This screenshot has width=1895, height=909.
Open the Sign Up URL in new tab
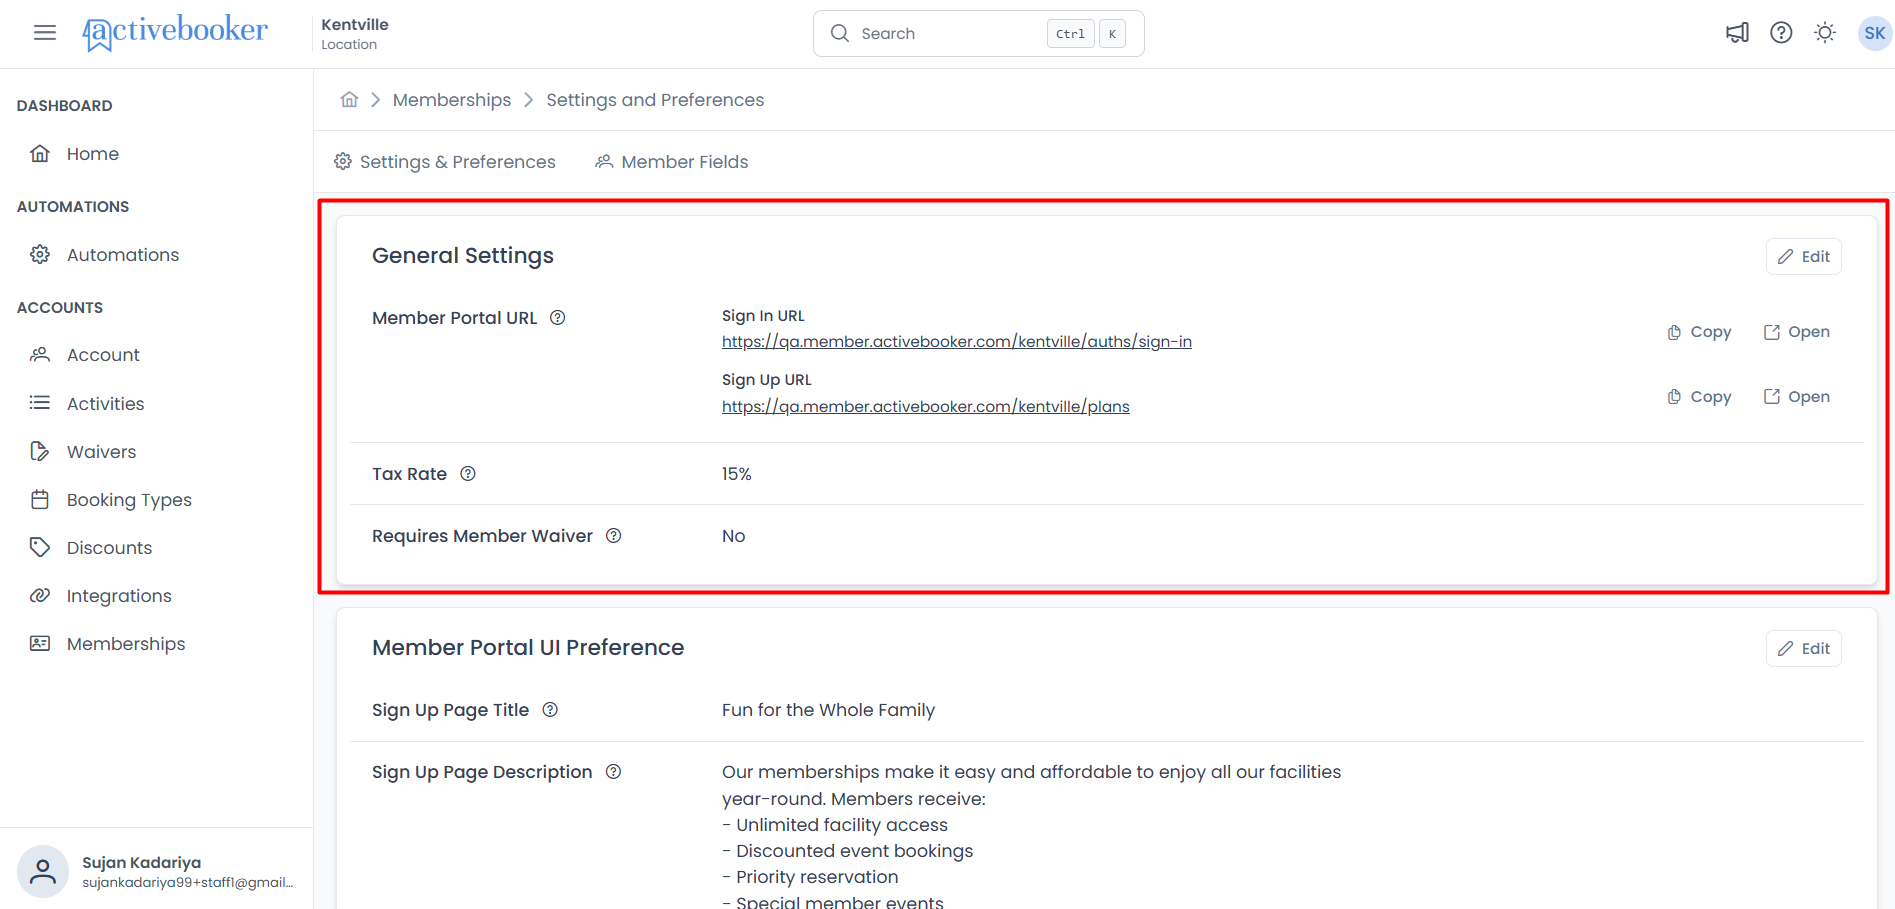[1796, 397]
